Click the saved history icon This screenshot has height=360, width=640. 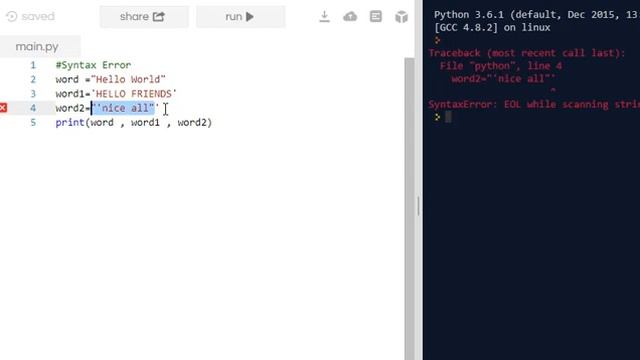11,16
